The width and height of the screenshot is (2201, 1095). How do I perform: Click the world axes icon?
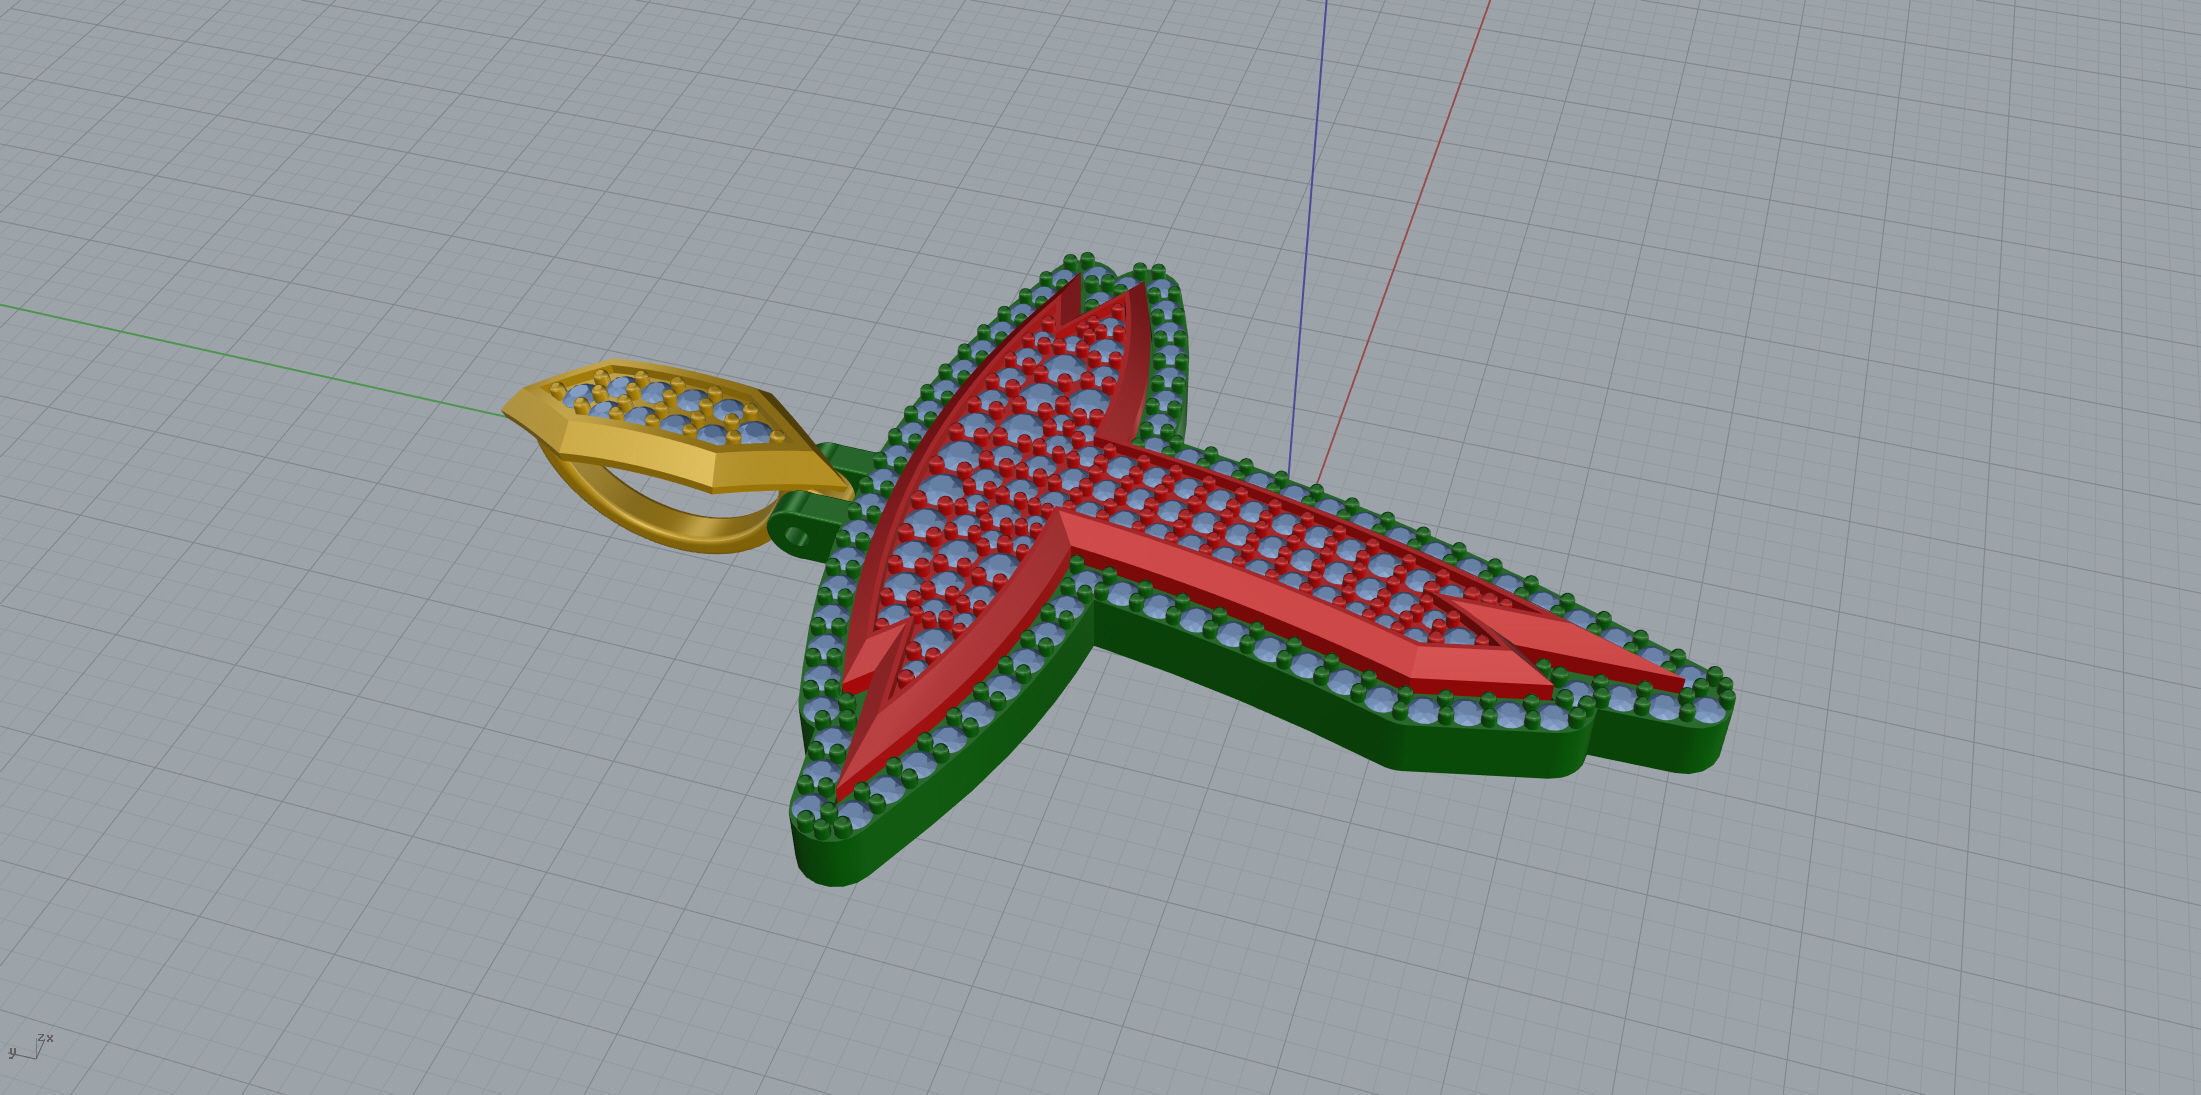(30, 1046)
